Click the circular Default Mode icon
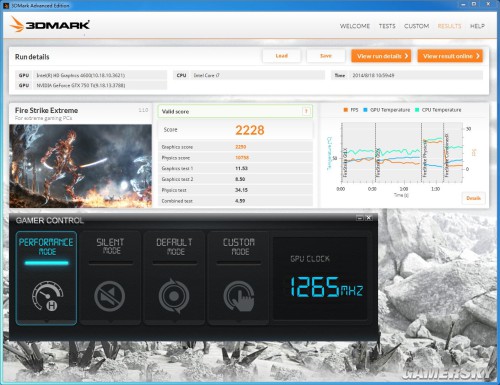 click(174, 296)
